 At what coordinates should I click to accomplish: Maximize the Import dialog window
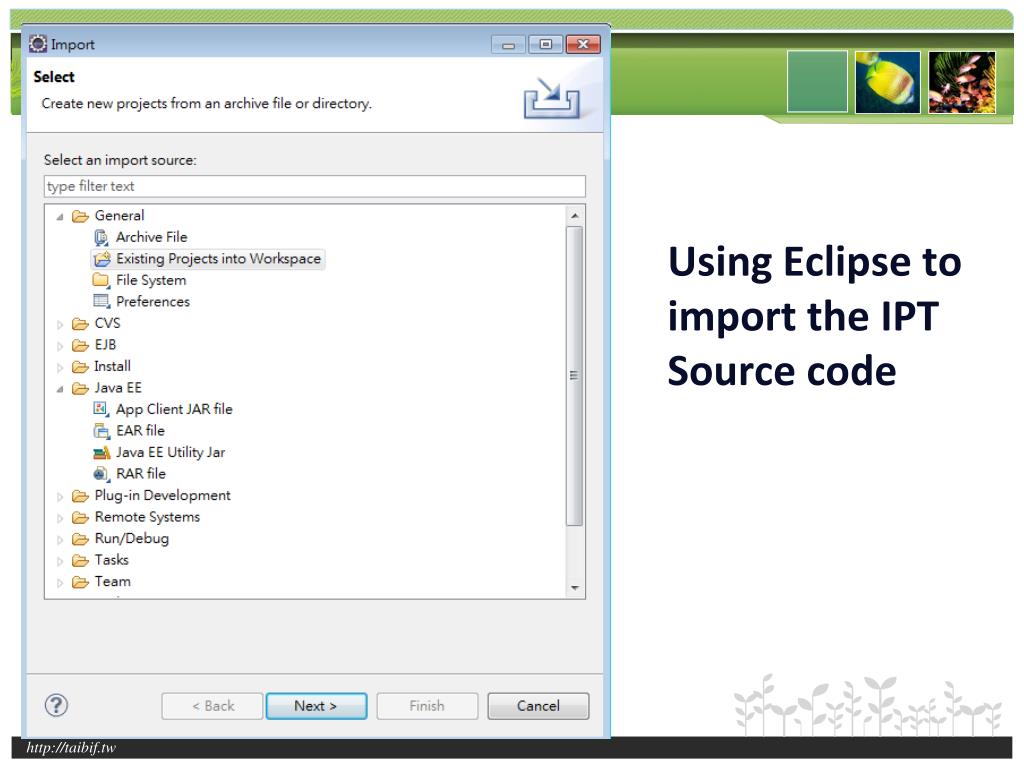point(546,44)
